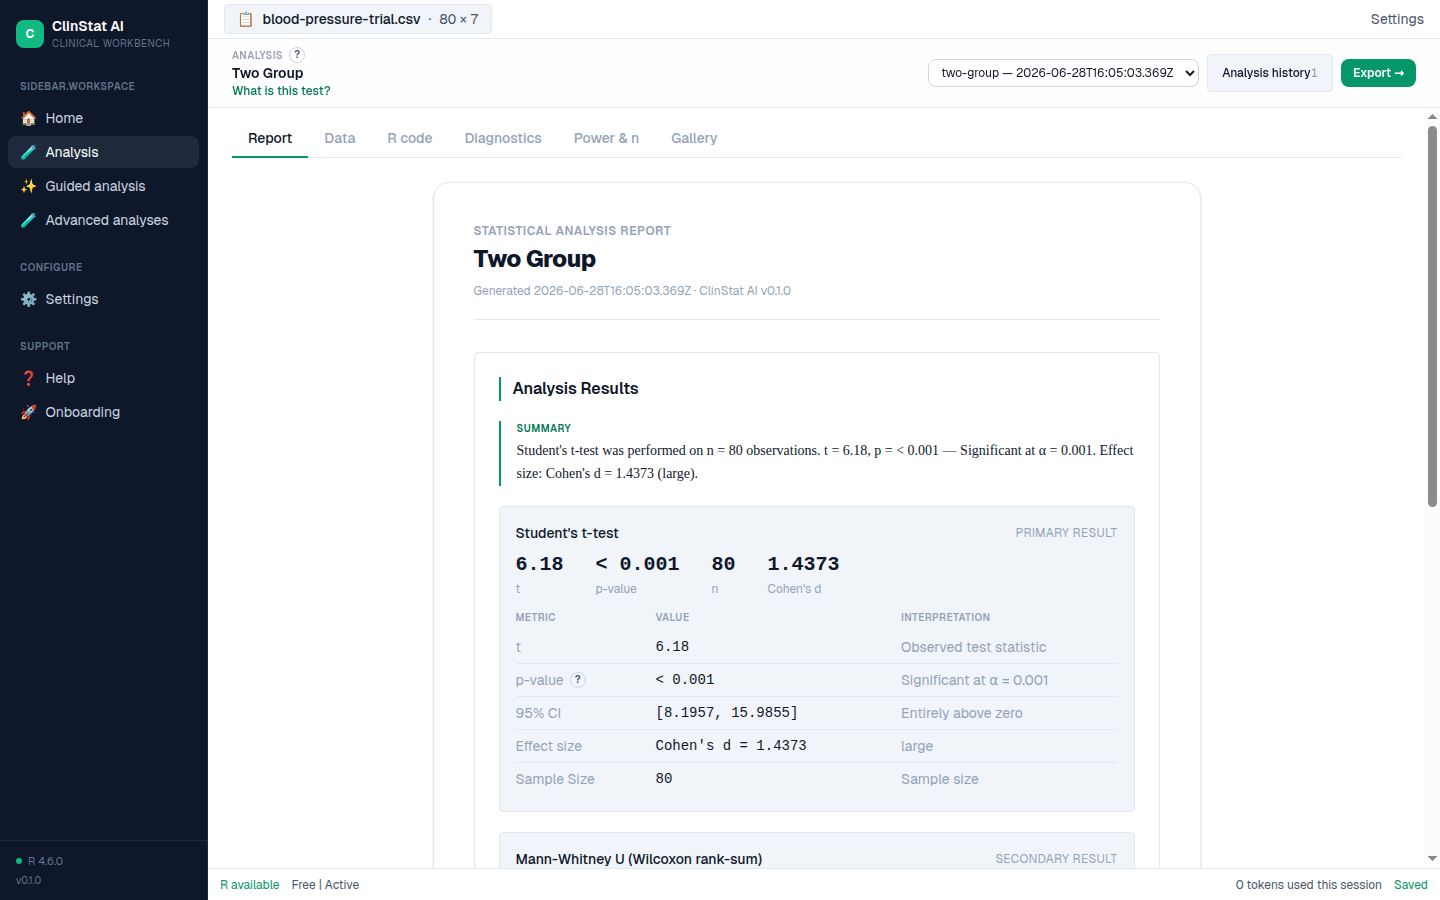Click the large 1.4373 Cohen's d stat
The height and width of the screenshot is (900, 1440).
point(803,564)
